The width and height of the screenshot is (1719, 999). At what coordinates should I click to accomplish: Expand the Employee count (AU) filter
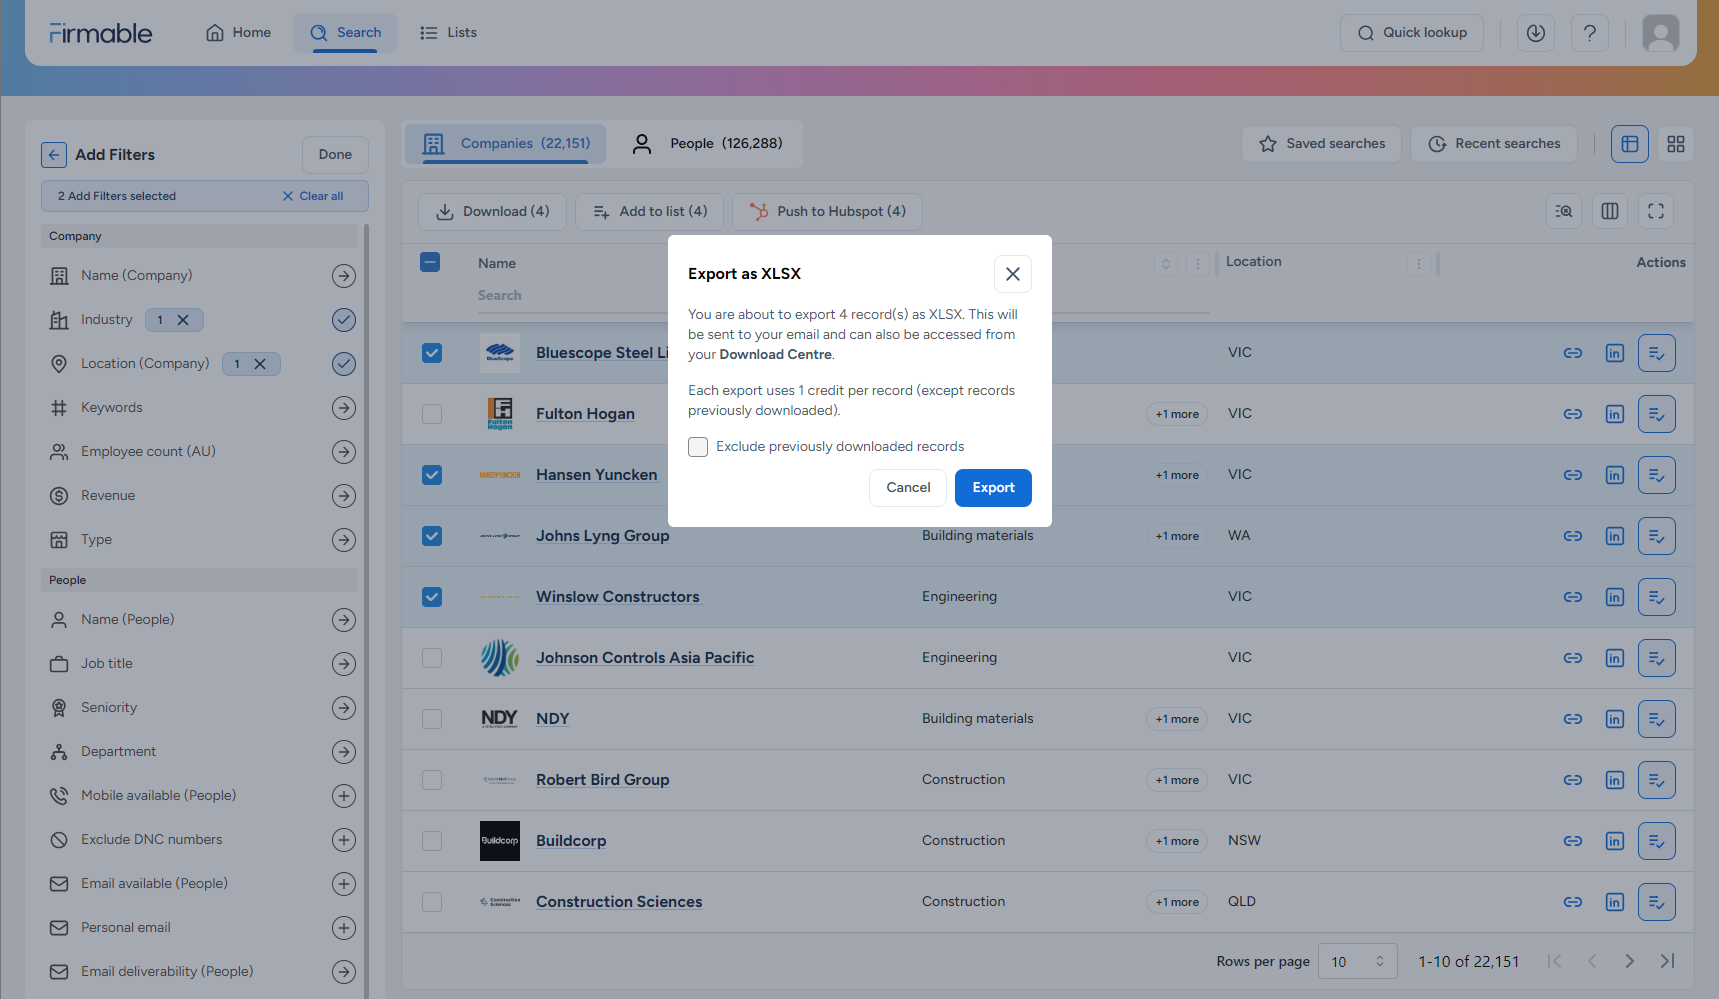pyautogui.click(x=344, y=452)
